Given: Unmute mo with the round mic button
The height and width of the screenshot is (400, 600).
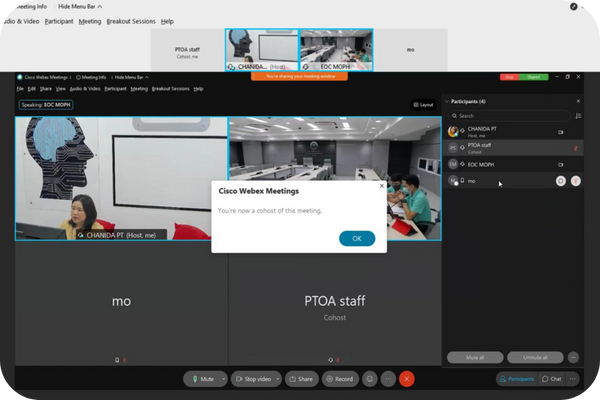Looking at the screenshot, I should [576, 181].
